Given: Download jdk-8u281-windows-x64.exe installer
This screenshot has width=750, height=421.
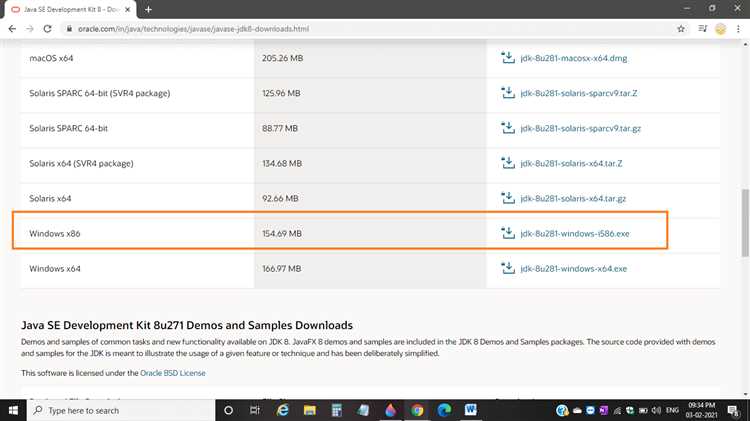Looking at the screenshot, I should 574,269.
